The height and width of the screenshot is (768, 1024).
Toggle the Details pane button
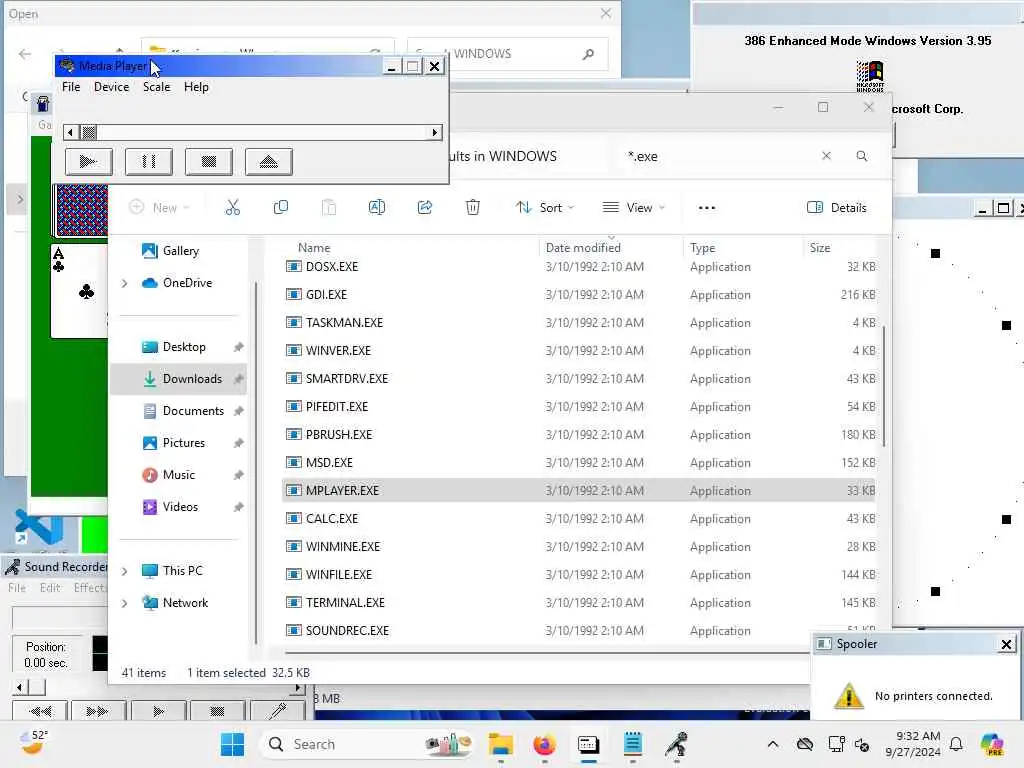tap(837, 208)
